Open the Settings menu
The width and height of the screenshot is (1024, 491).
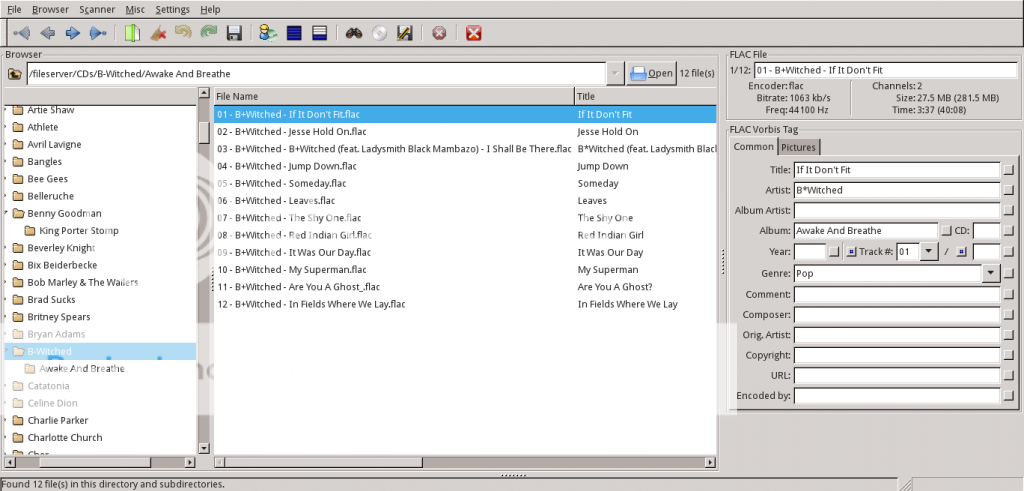(x=172, y=9)
